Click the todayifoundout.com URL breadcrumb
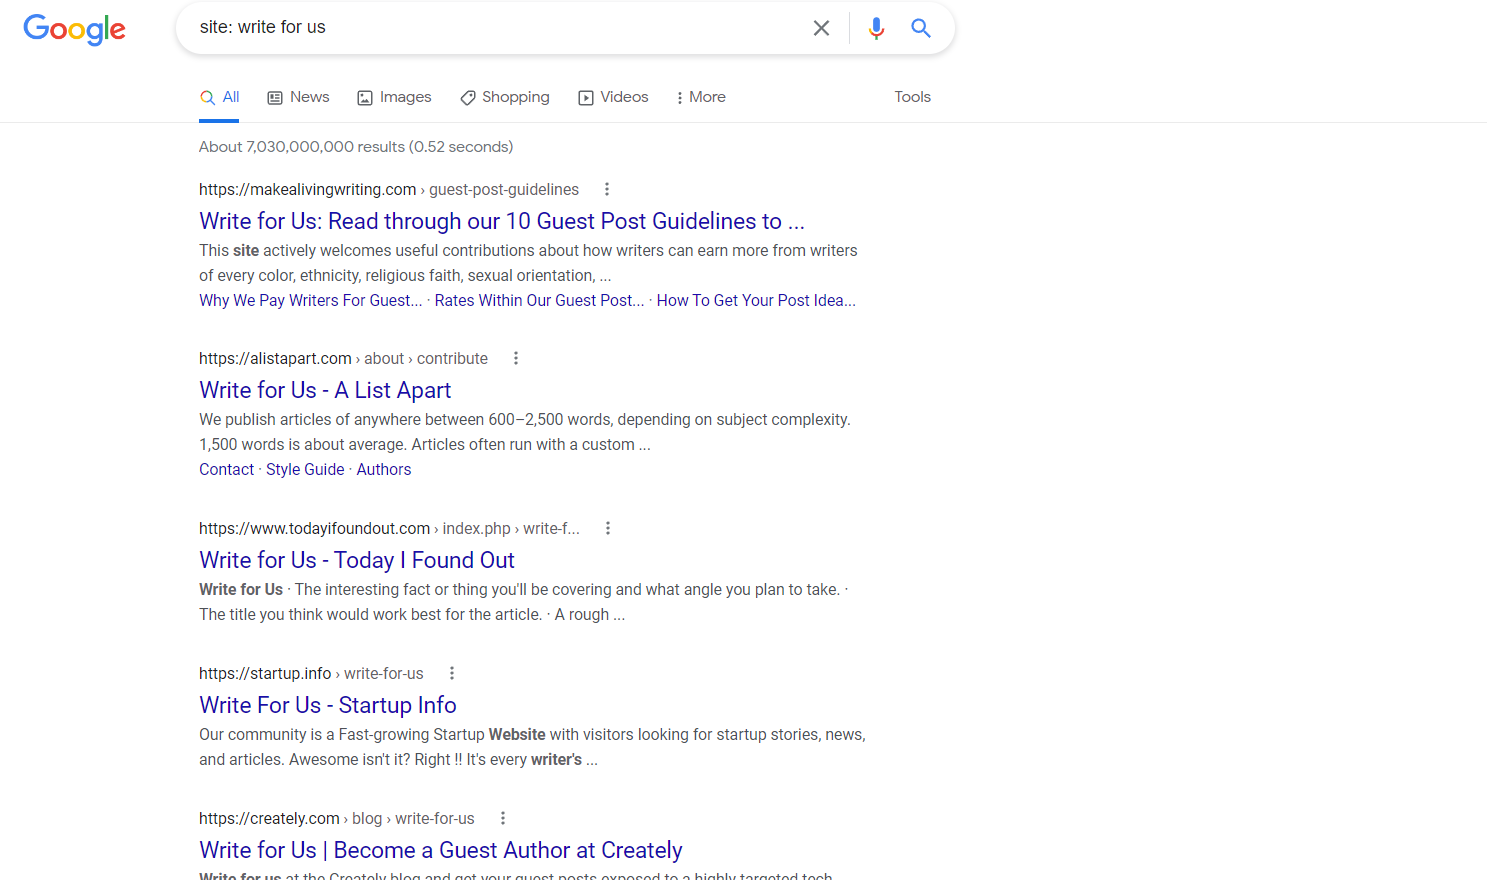The image size is (1487, 880). click(389, 528)
